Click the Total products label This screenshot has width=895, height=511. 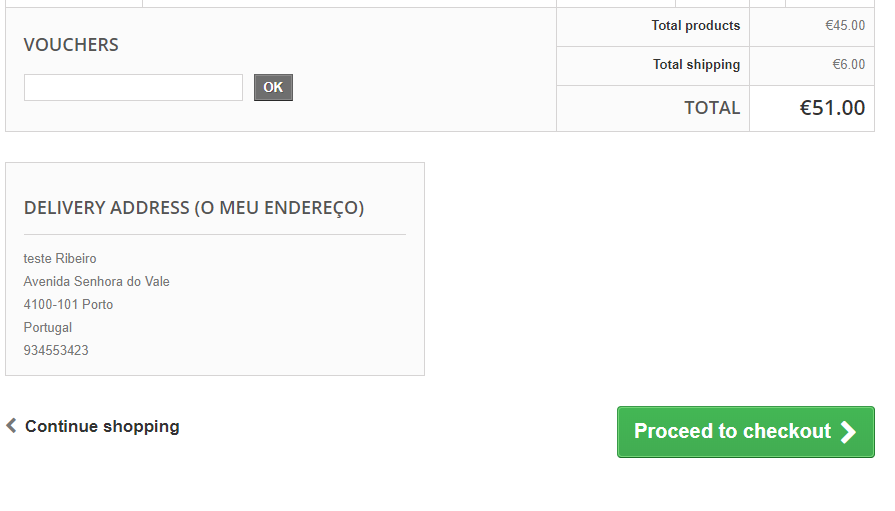click(x=695, y=26)
